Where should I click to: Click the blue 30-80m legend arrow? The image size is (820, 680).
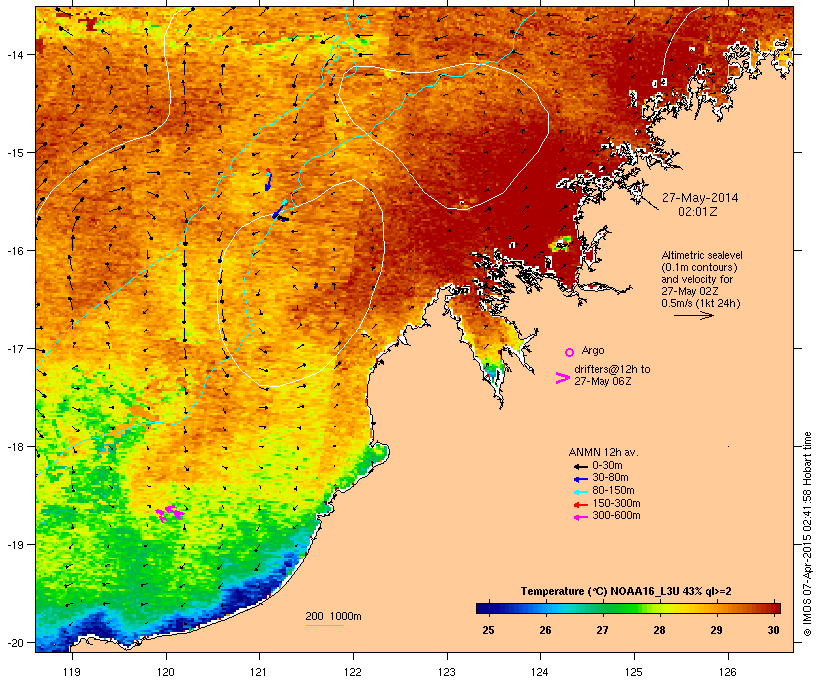[580, 479]
